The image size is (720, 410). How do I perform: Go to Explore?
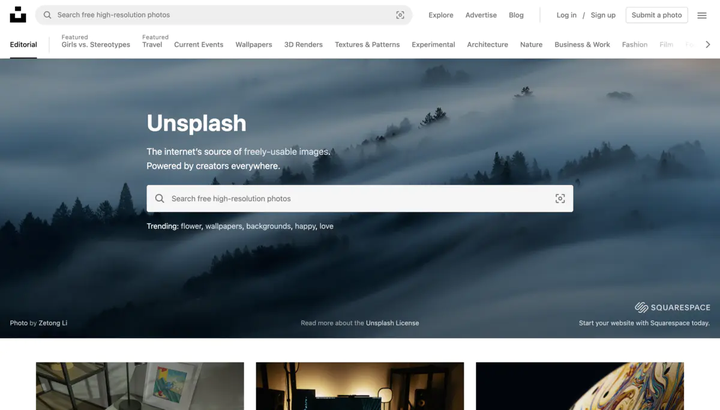tap(441, 15)
